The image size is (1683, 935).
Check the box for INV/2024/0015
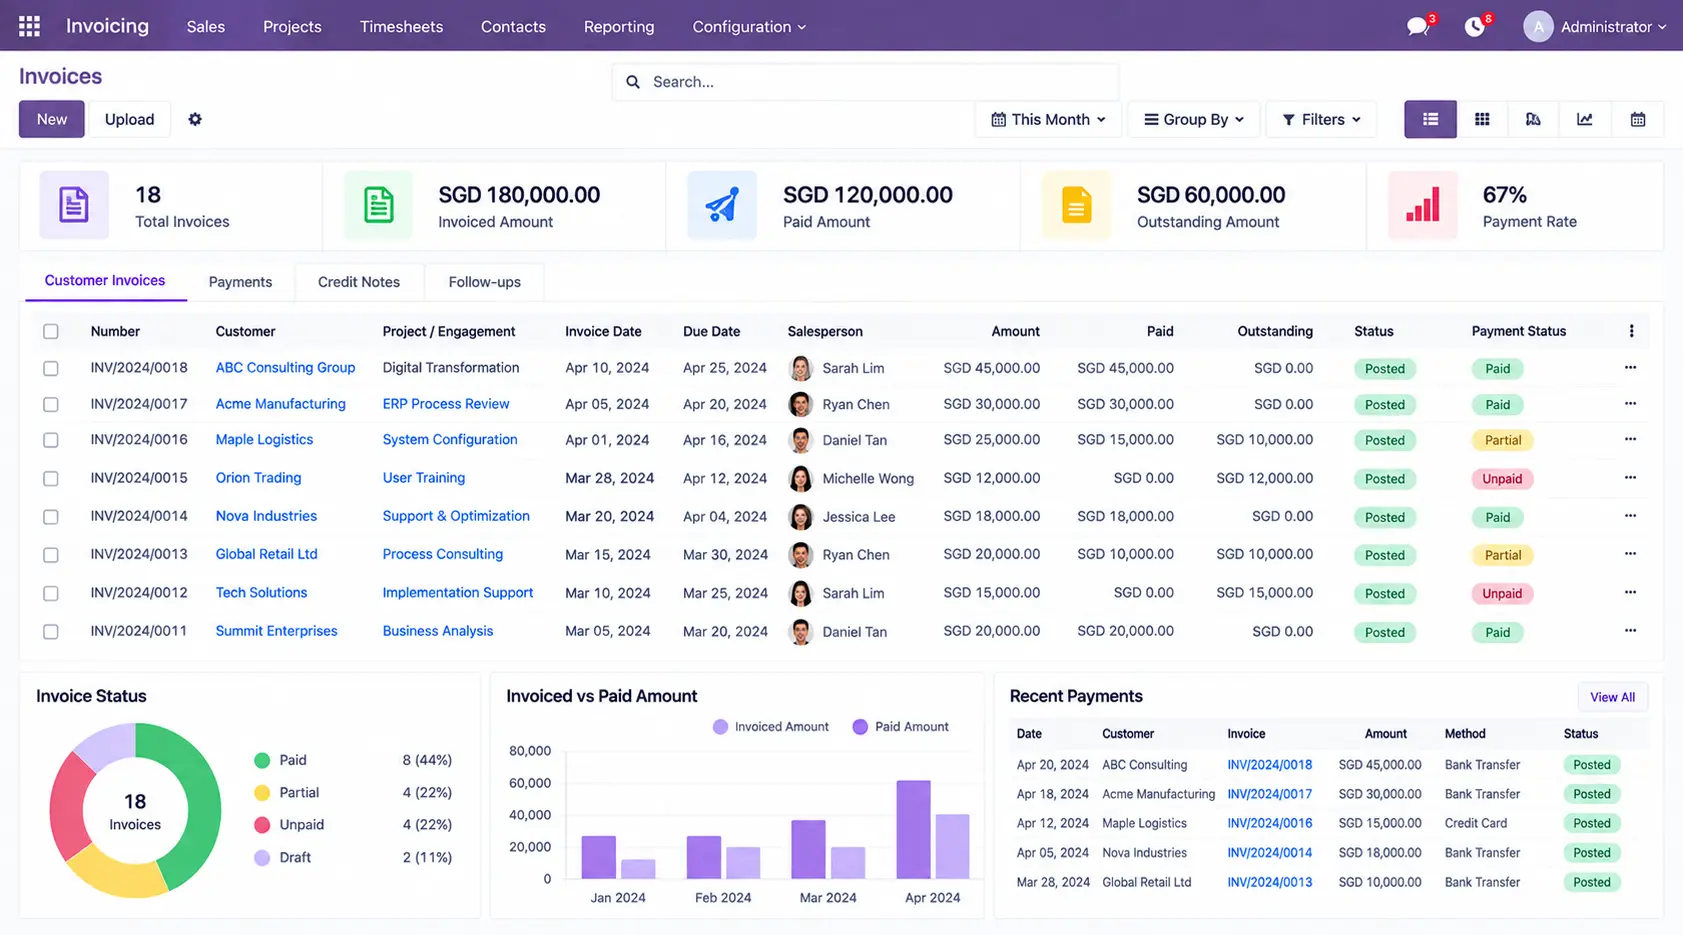[x=51, y=478]
